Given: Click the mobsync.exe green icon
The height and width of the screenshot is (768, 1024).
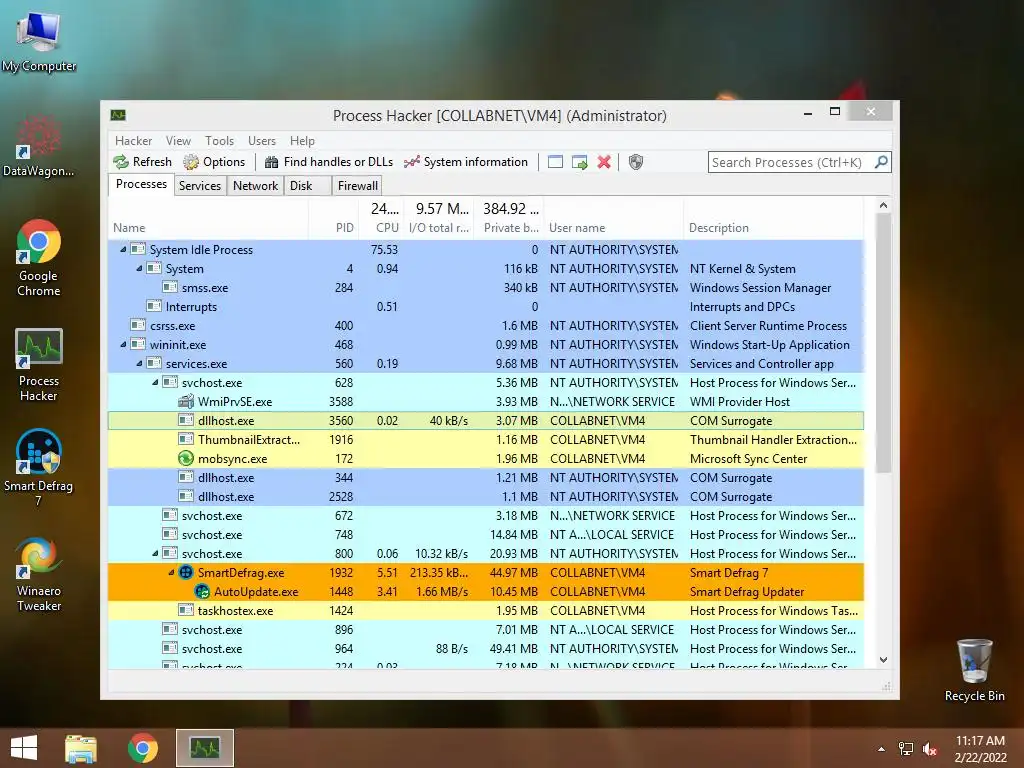Looking at the screenshot, I should (186, 458).
